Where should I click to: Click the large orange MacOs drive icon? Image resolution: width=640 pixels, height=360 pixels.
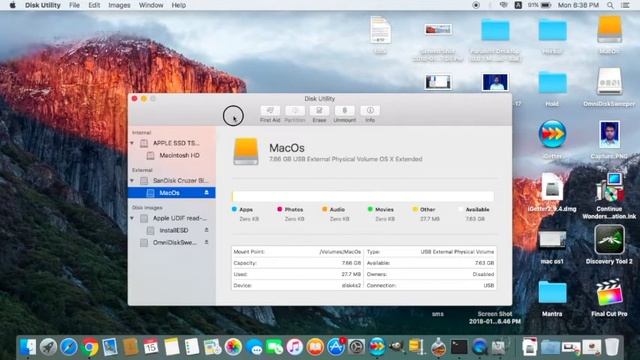tap(246, 151)
